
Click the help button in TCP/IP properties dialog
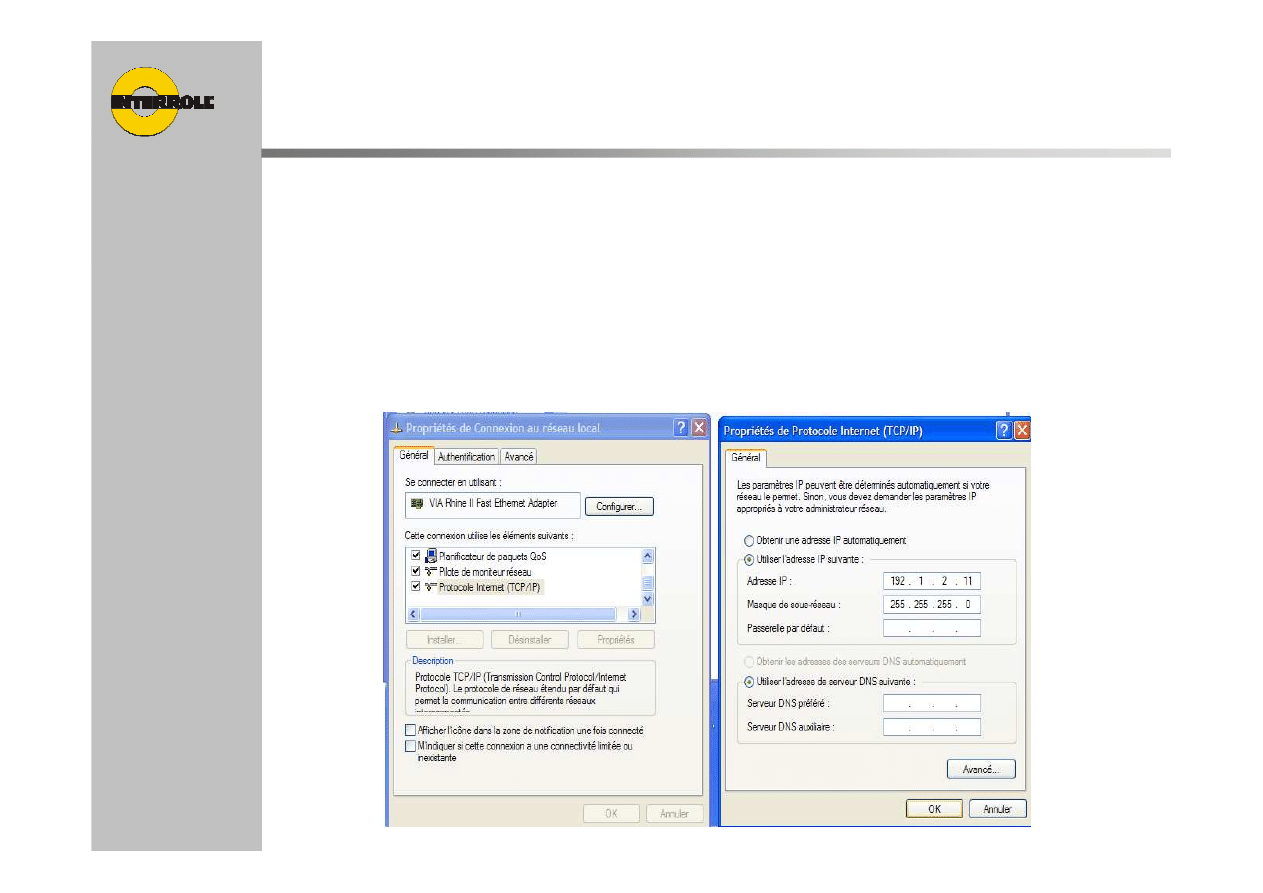pos(1003,430)
